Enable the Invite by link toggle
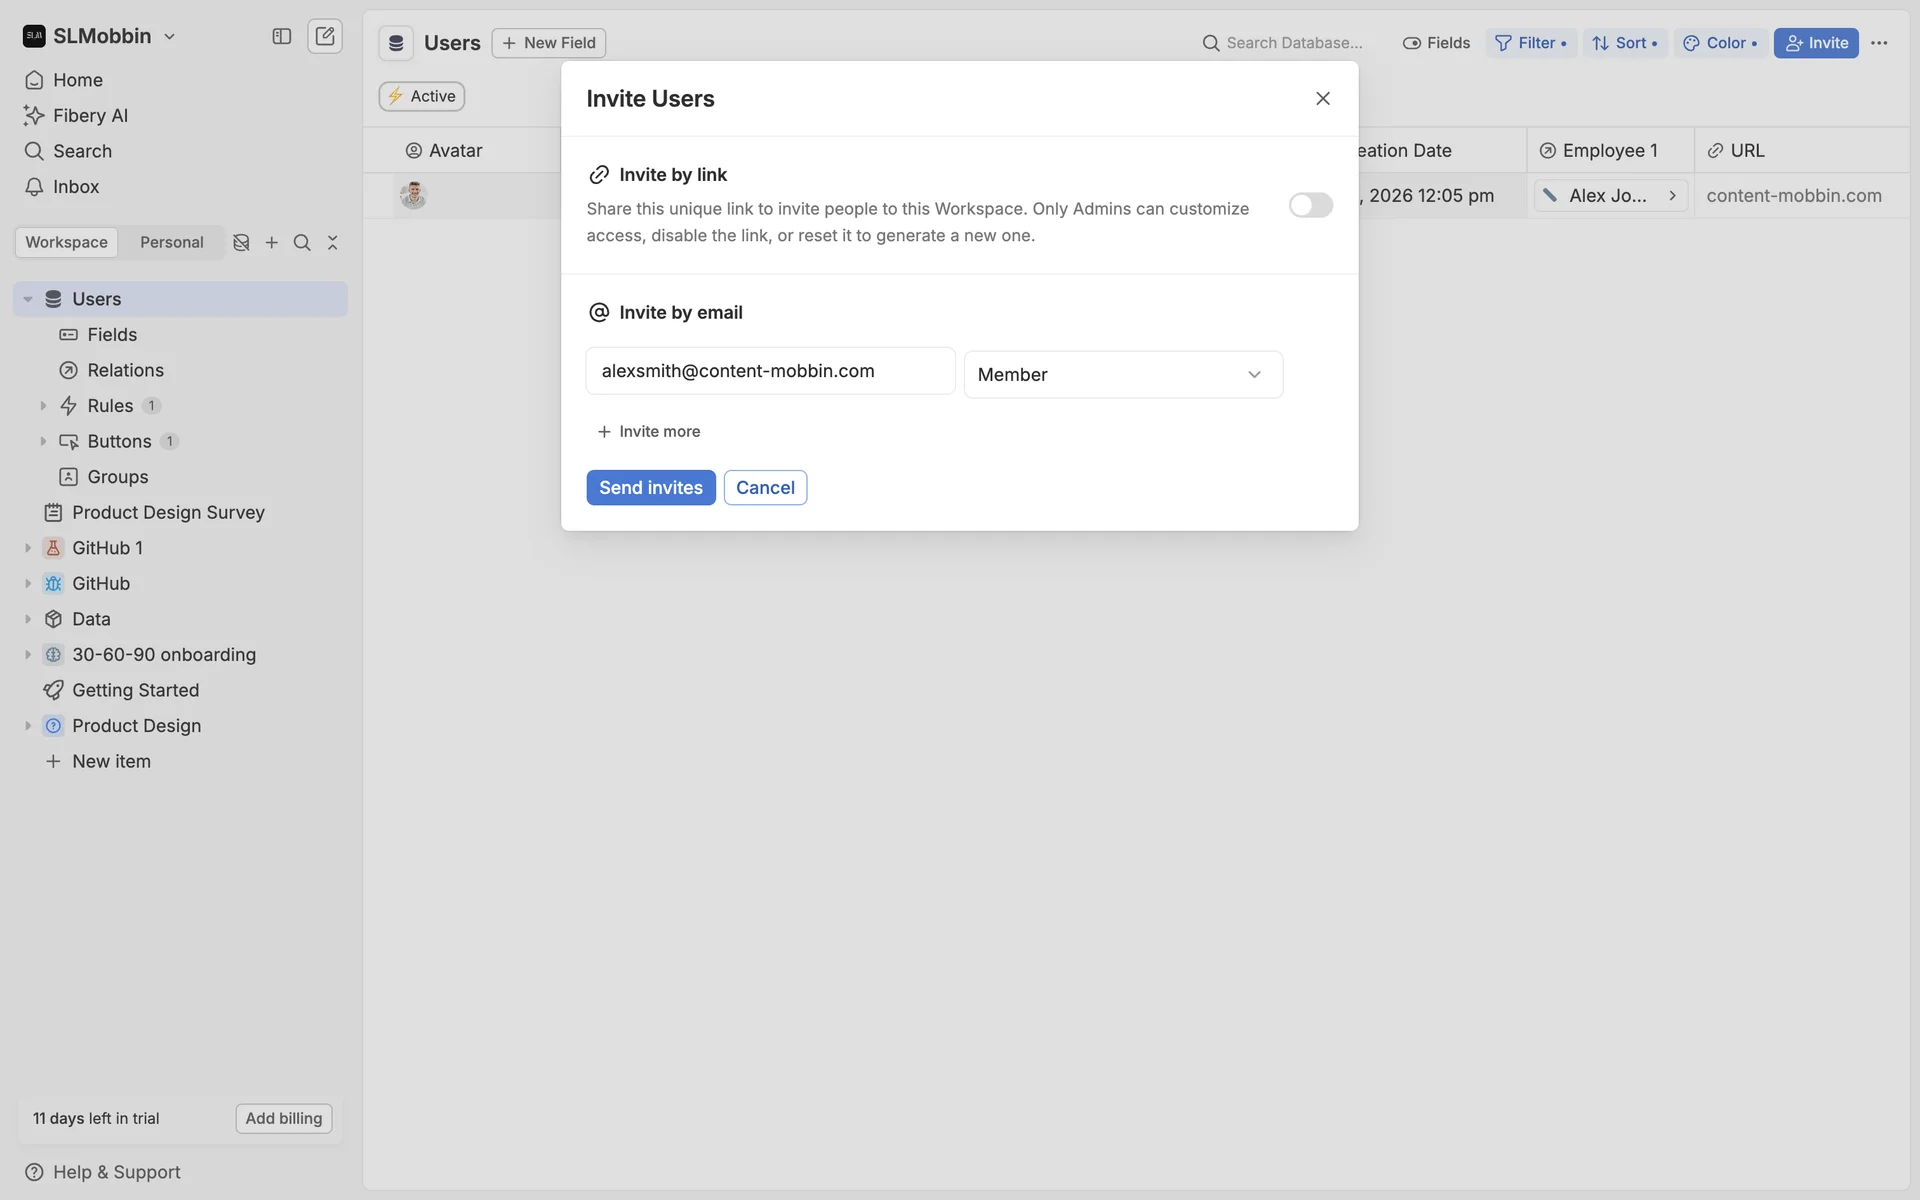The height and width of the screenshot is (1200, 1920). 1310,205
